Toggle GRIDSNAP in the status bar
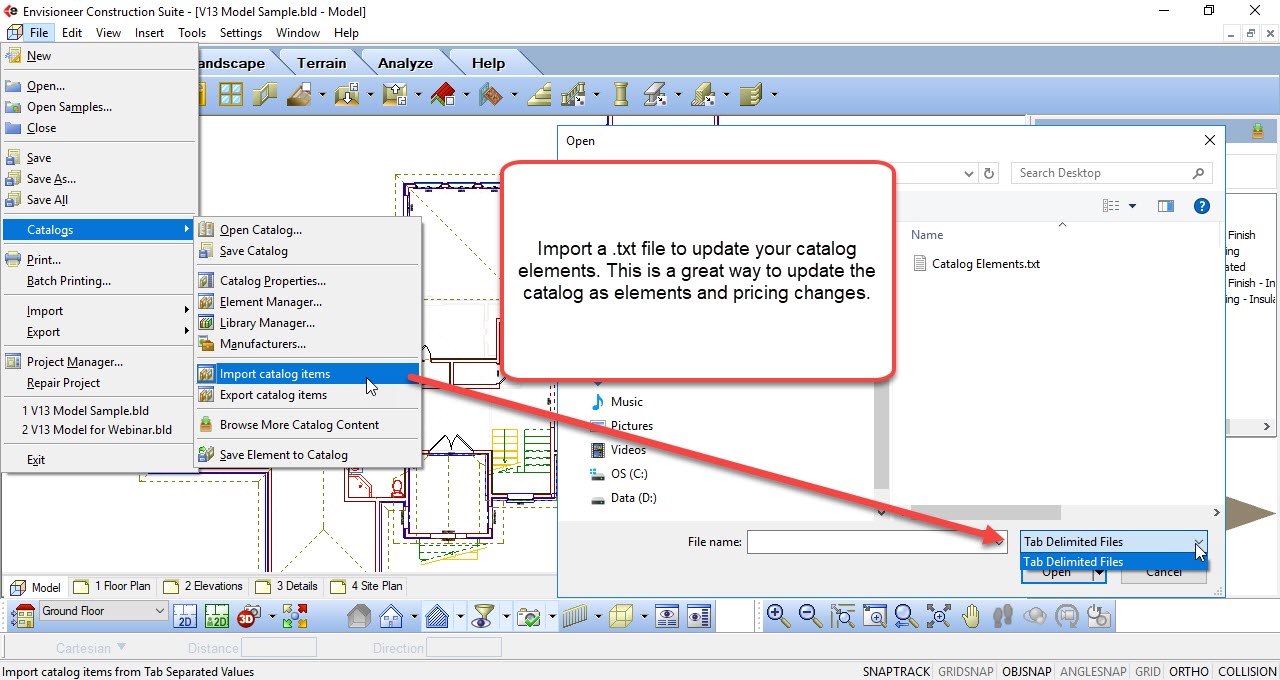 [x=966, y=672]
